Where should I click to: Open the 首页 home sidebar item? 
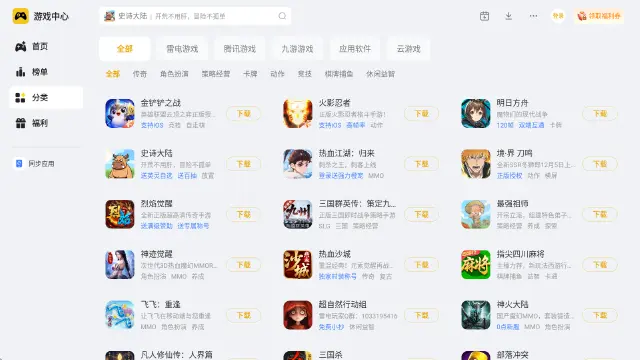46,47
